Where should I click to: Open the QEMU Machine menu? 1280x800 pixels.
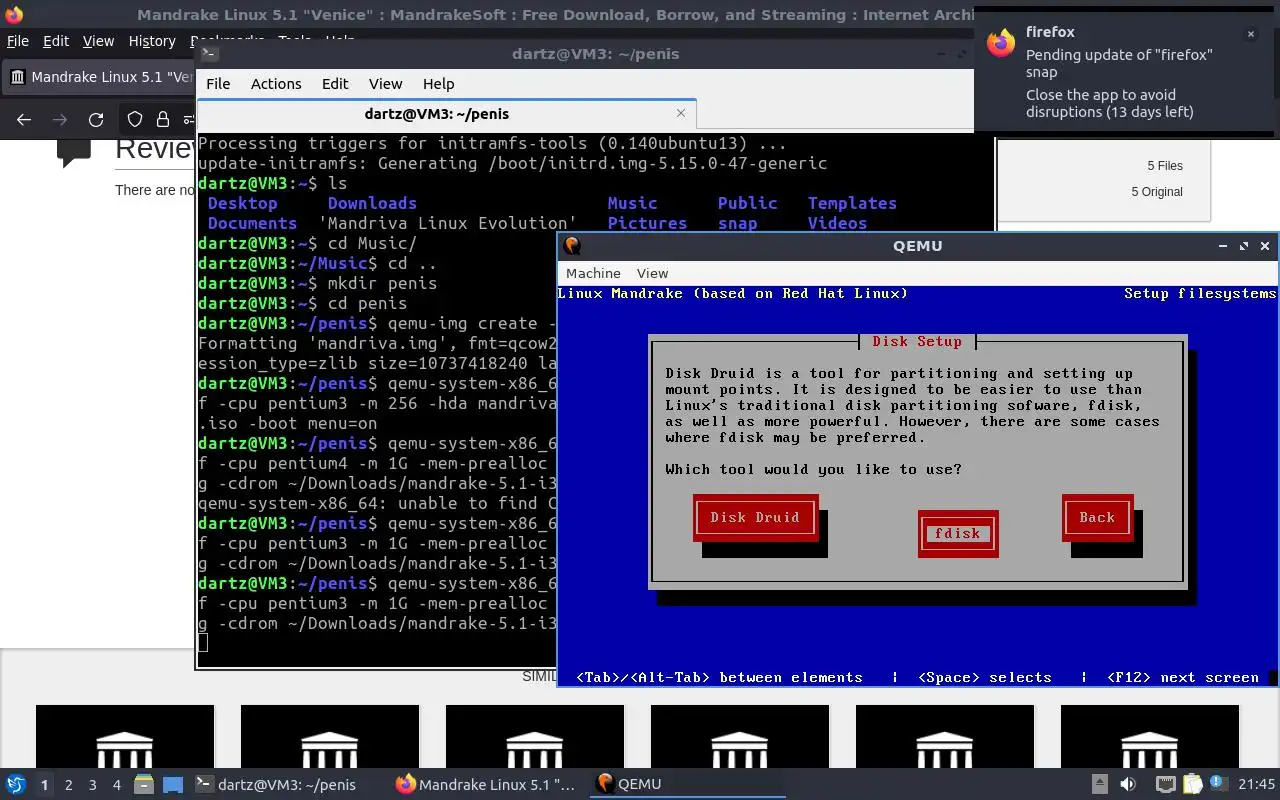(x=593, y=273)
